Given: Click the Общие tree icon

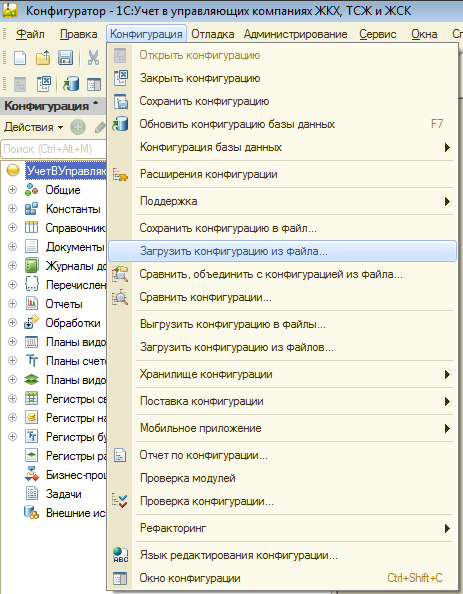Looking at the screenshot, I should point(31,189).
